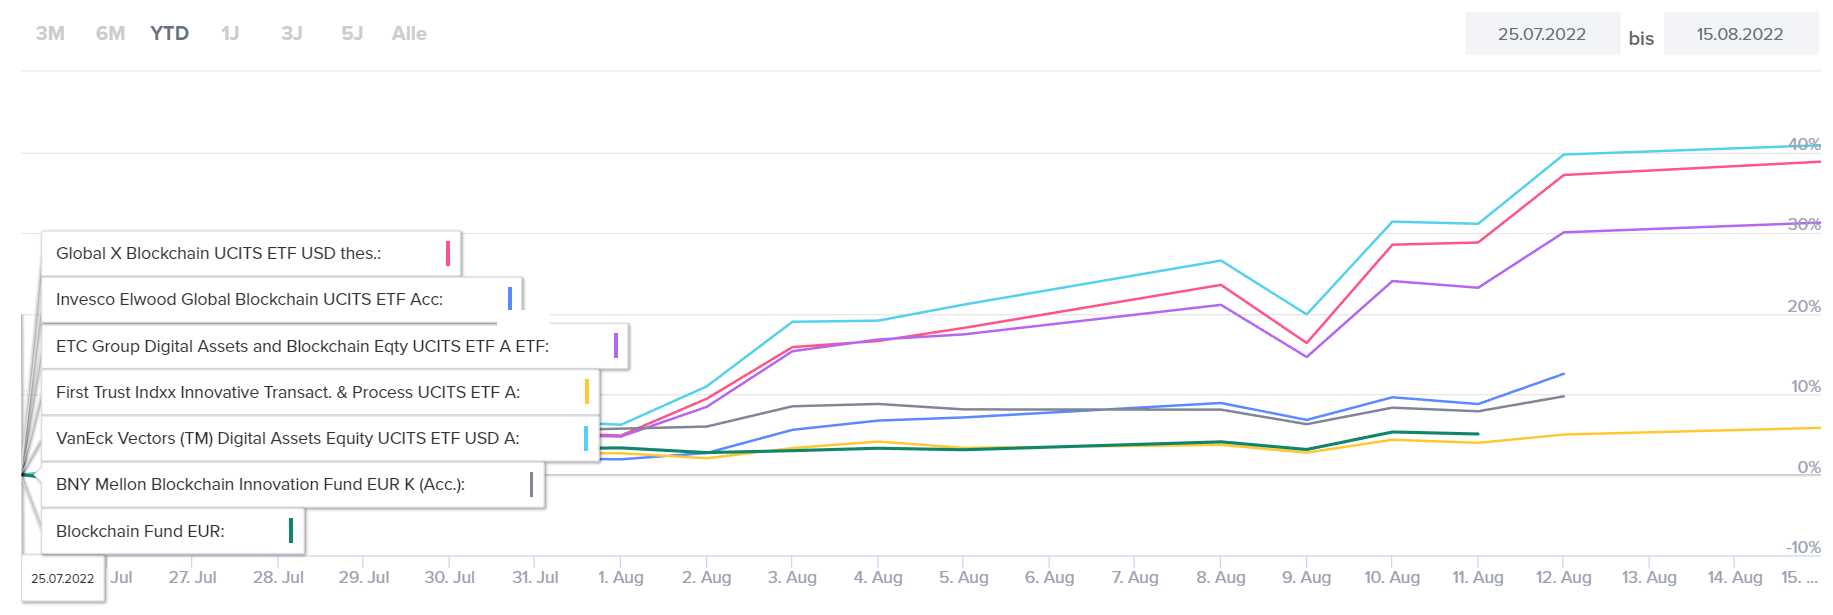This screenshot has width=1833, height=615.
Task: Select the YTD range tab
Action: click(169, 34)
